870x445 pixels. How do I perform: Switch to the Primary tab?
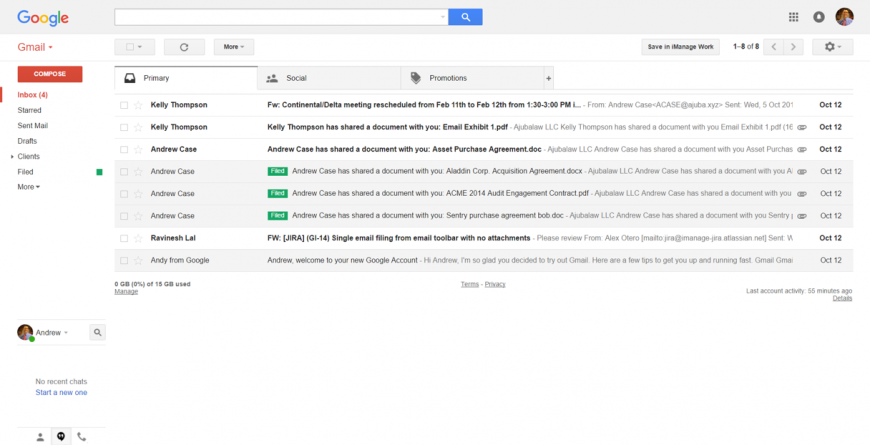tap(186, 78)
